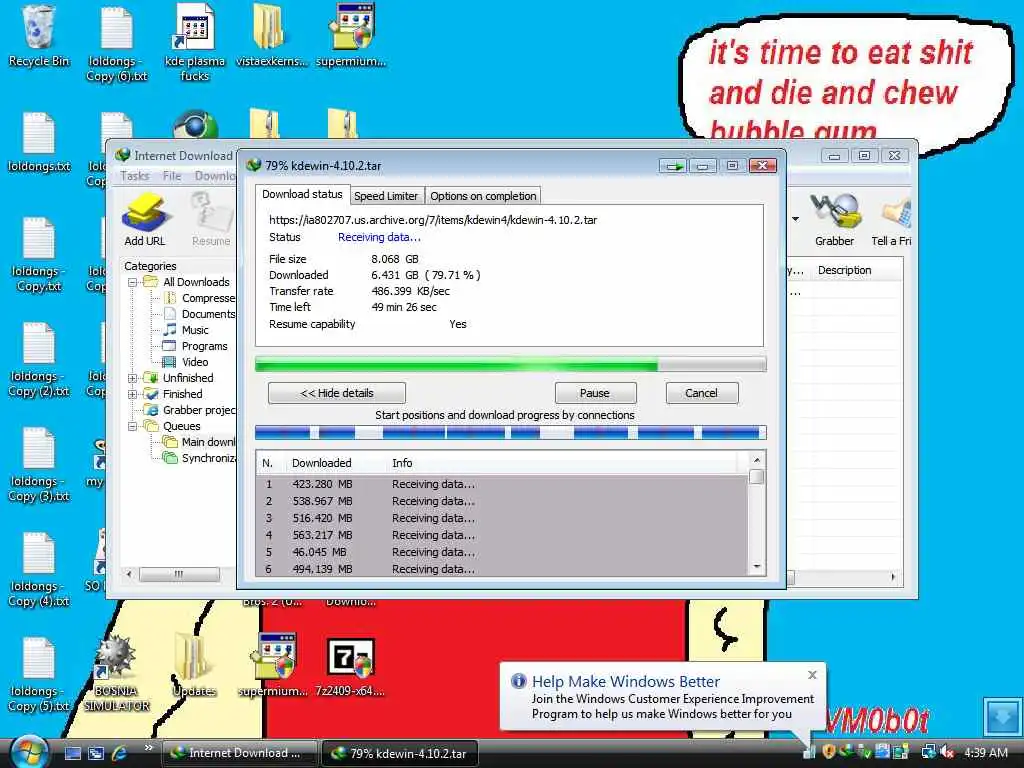
Task: Collapse the All Downloads tree node
Action: [133, 282]
